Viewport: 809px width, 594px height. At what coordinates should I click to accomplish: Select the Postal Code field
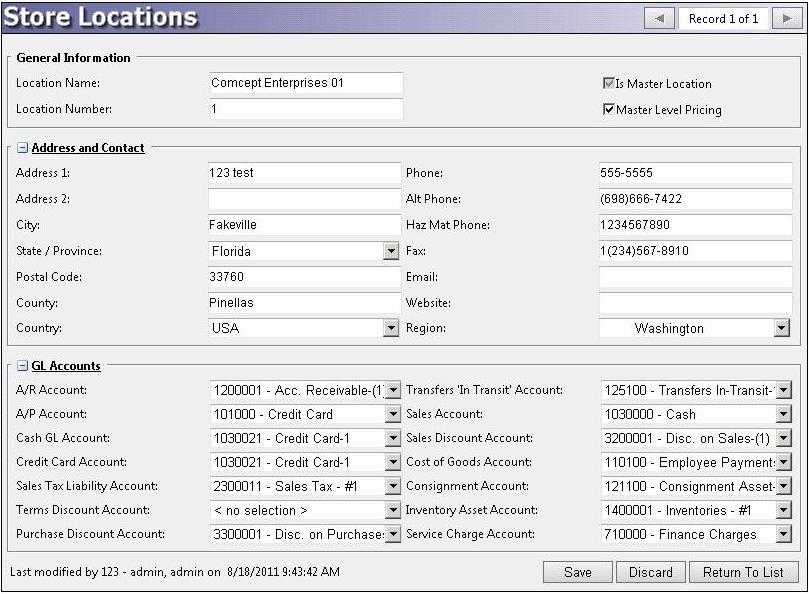click(x=304, y=277)
